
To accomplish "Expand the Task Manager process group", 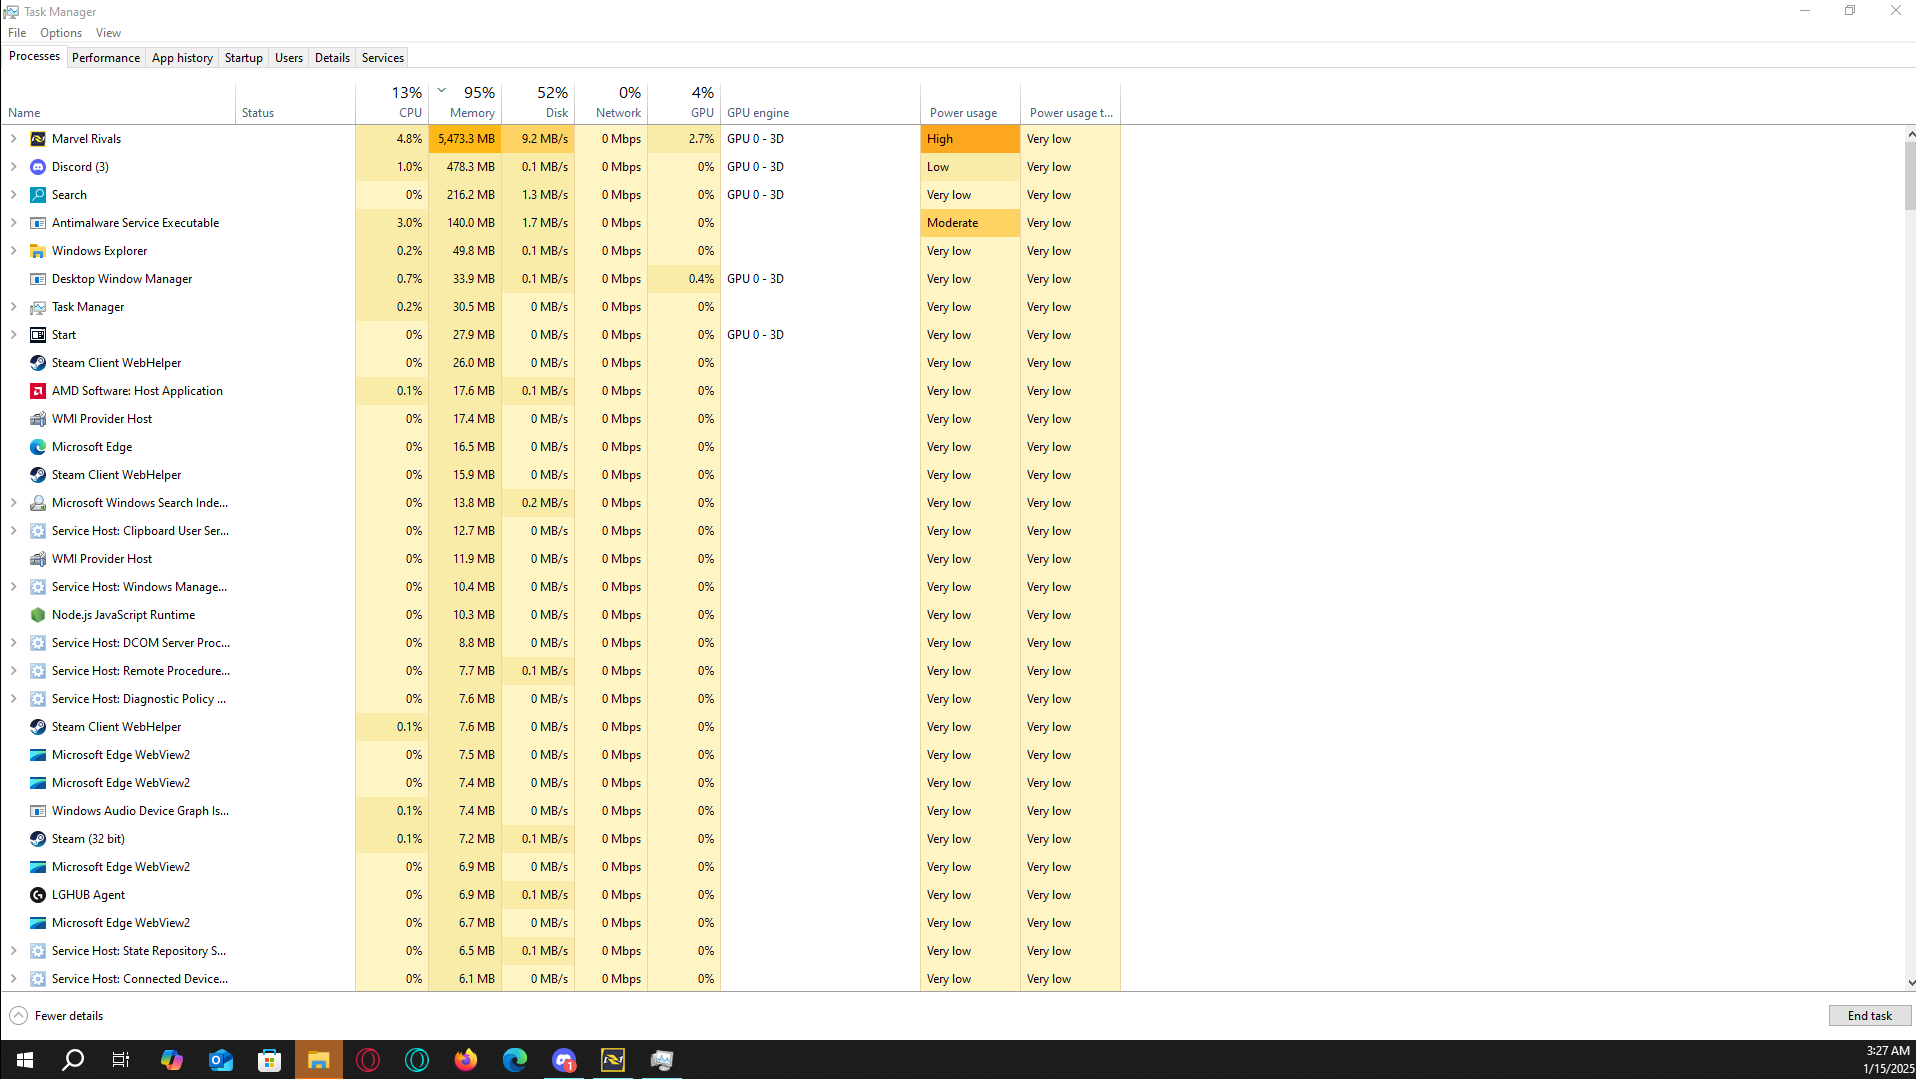I will (x=14, y=307).
